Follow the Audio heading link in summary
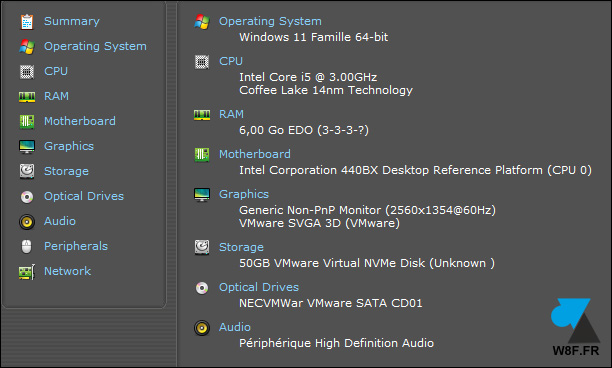Viewport: 612px width, 368px height. coord(235,327)
